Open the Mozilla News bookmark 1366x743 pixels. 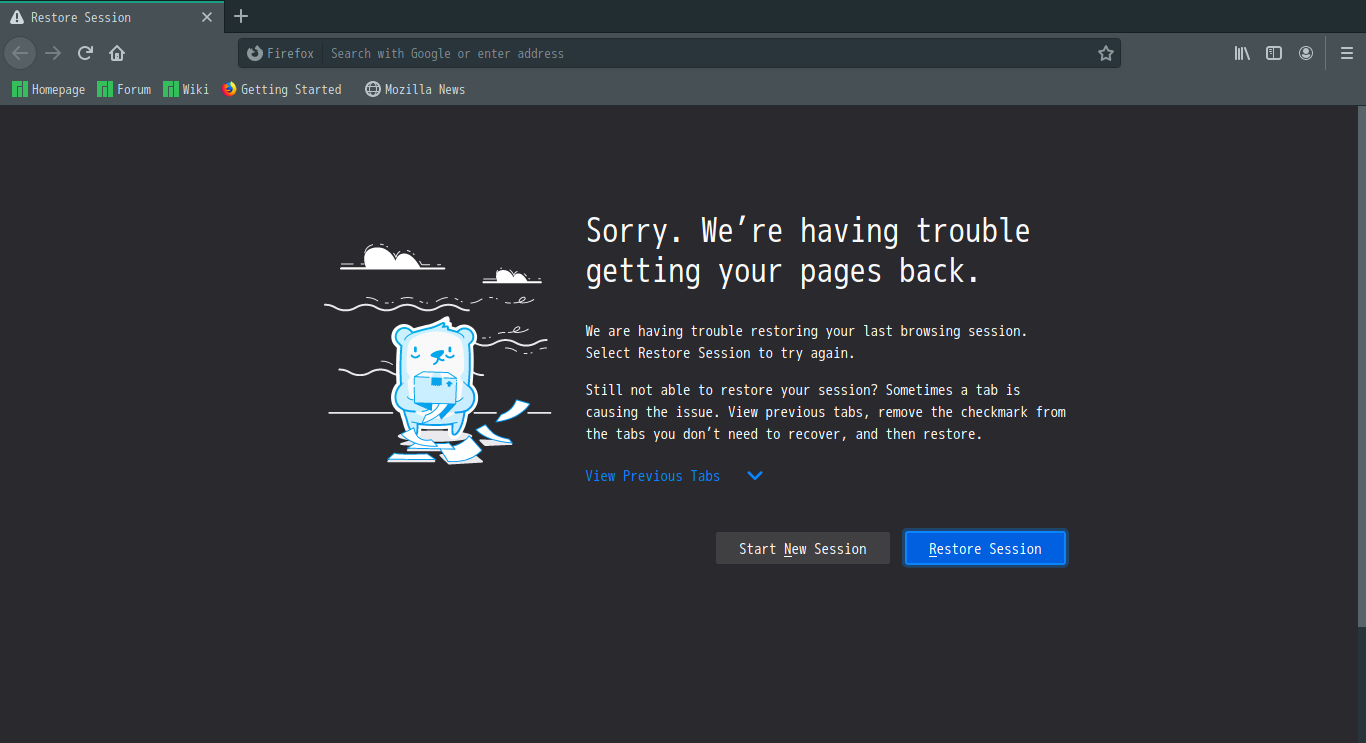tap(415, 89)
